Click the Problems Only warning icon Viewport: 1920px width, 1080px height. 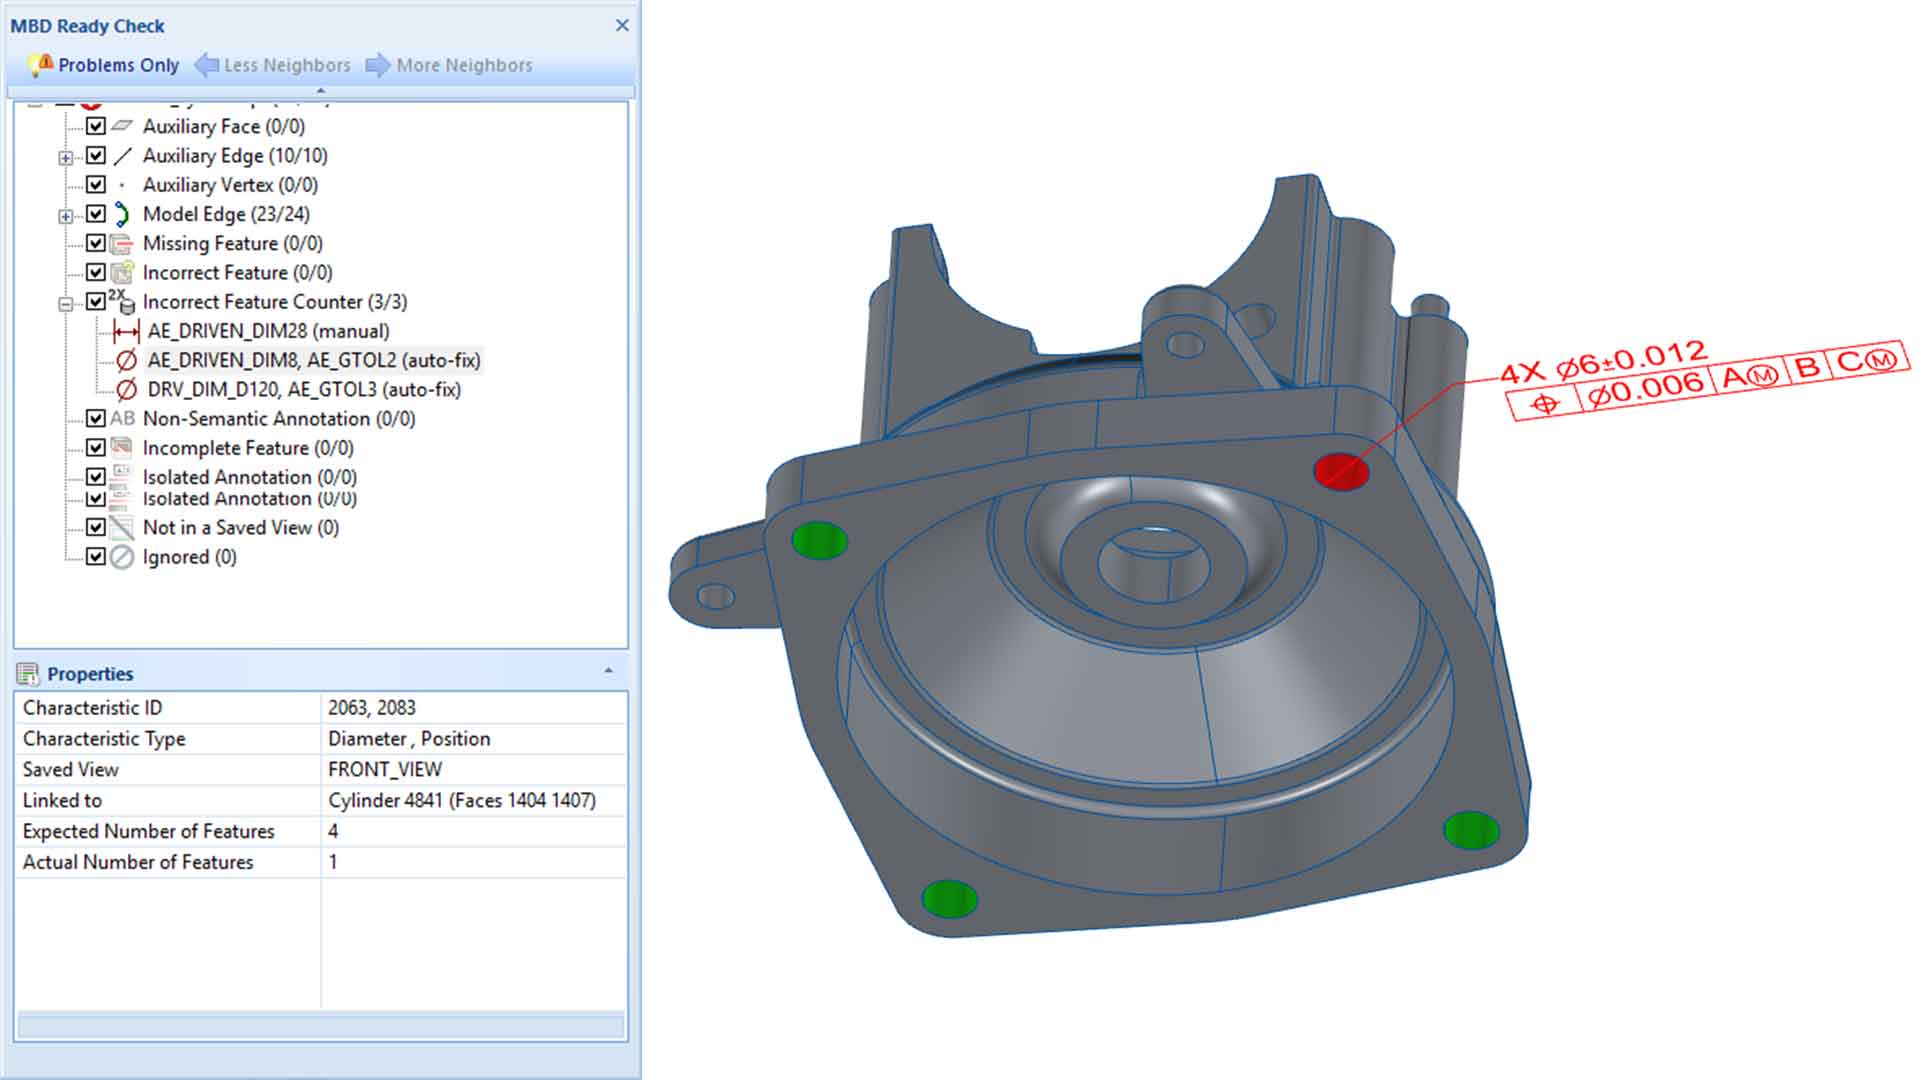point(41,65)
